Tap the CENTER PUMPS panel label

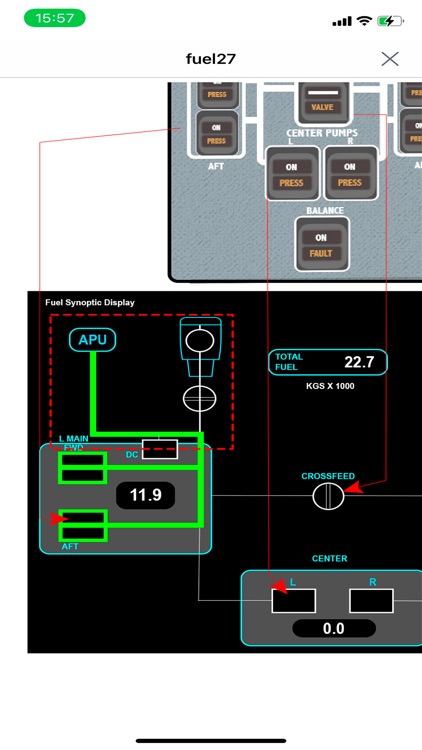[x=322, y=133]
